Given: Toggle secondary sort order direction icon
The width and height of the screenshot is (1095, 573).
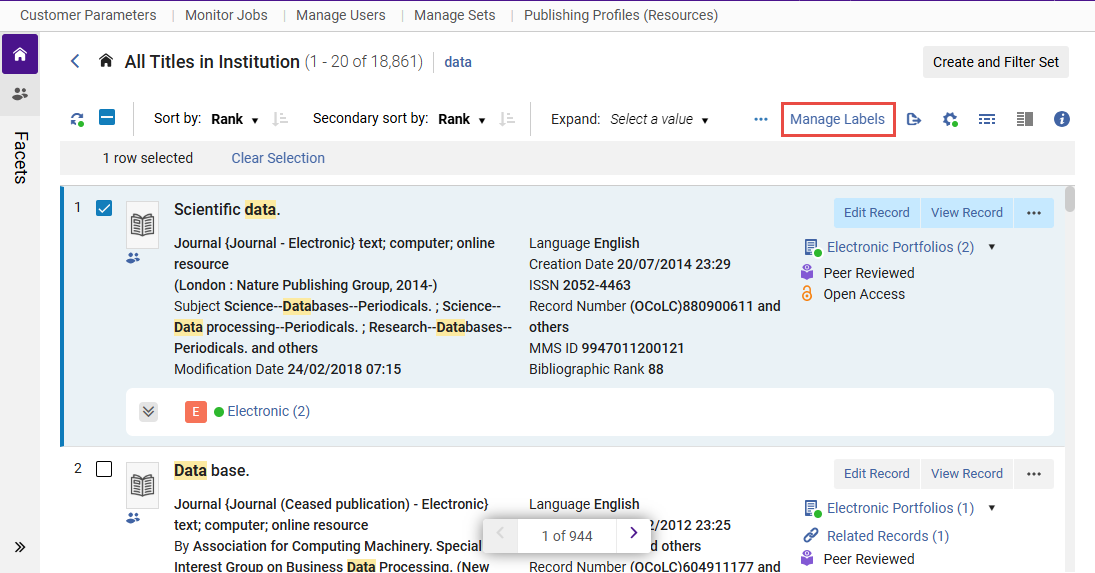Looking at the screenshot, I should (x=507, y=119).
